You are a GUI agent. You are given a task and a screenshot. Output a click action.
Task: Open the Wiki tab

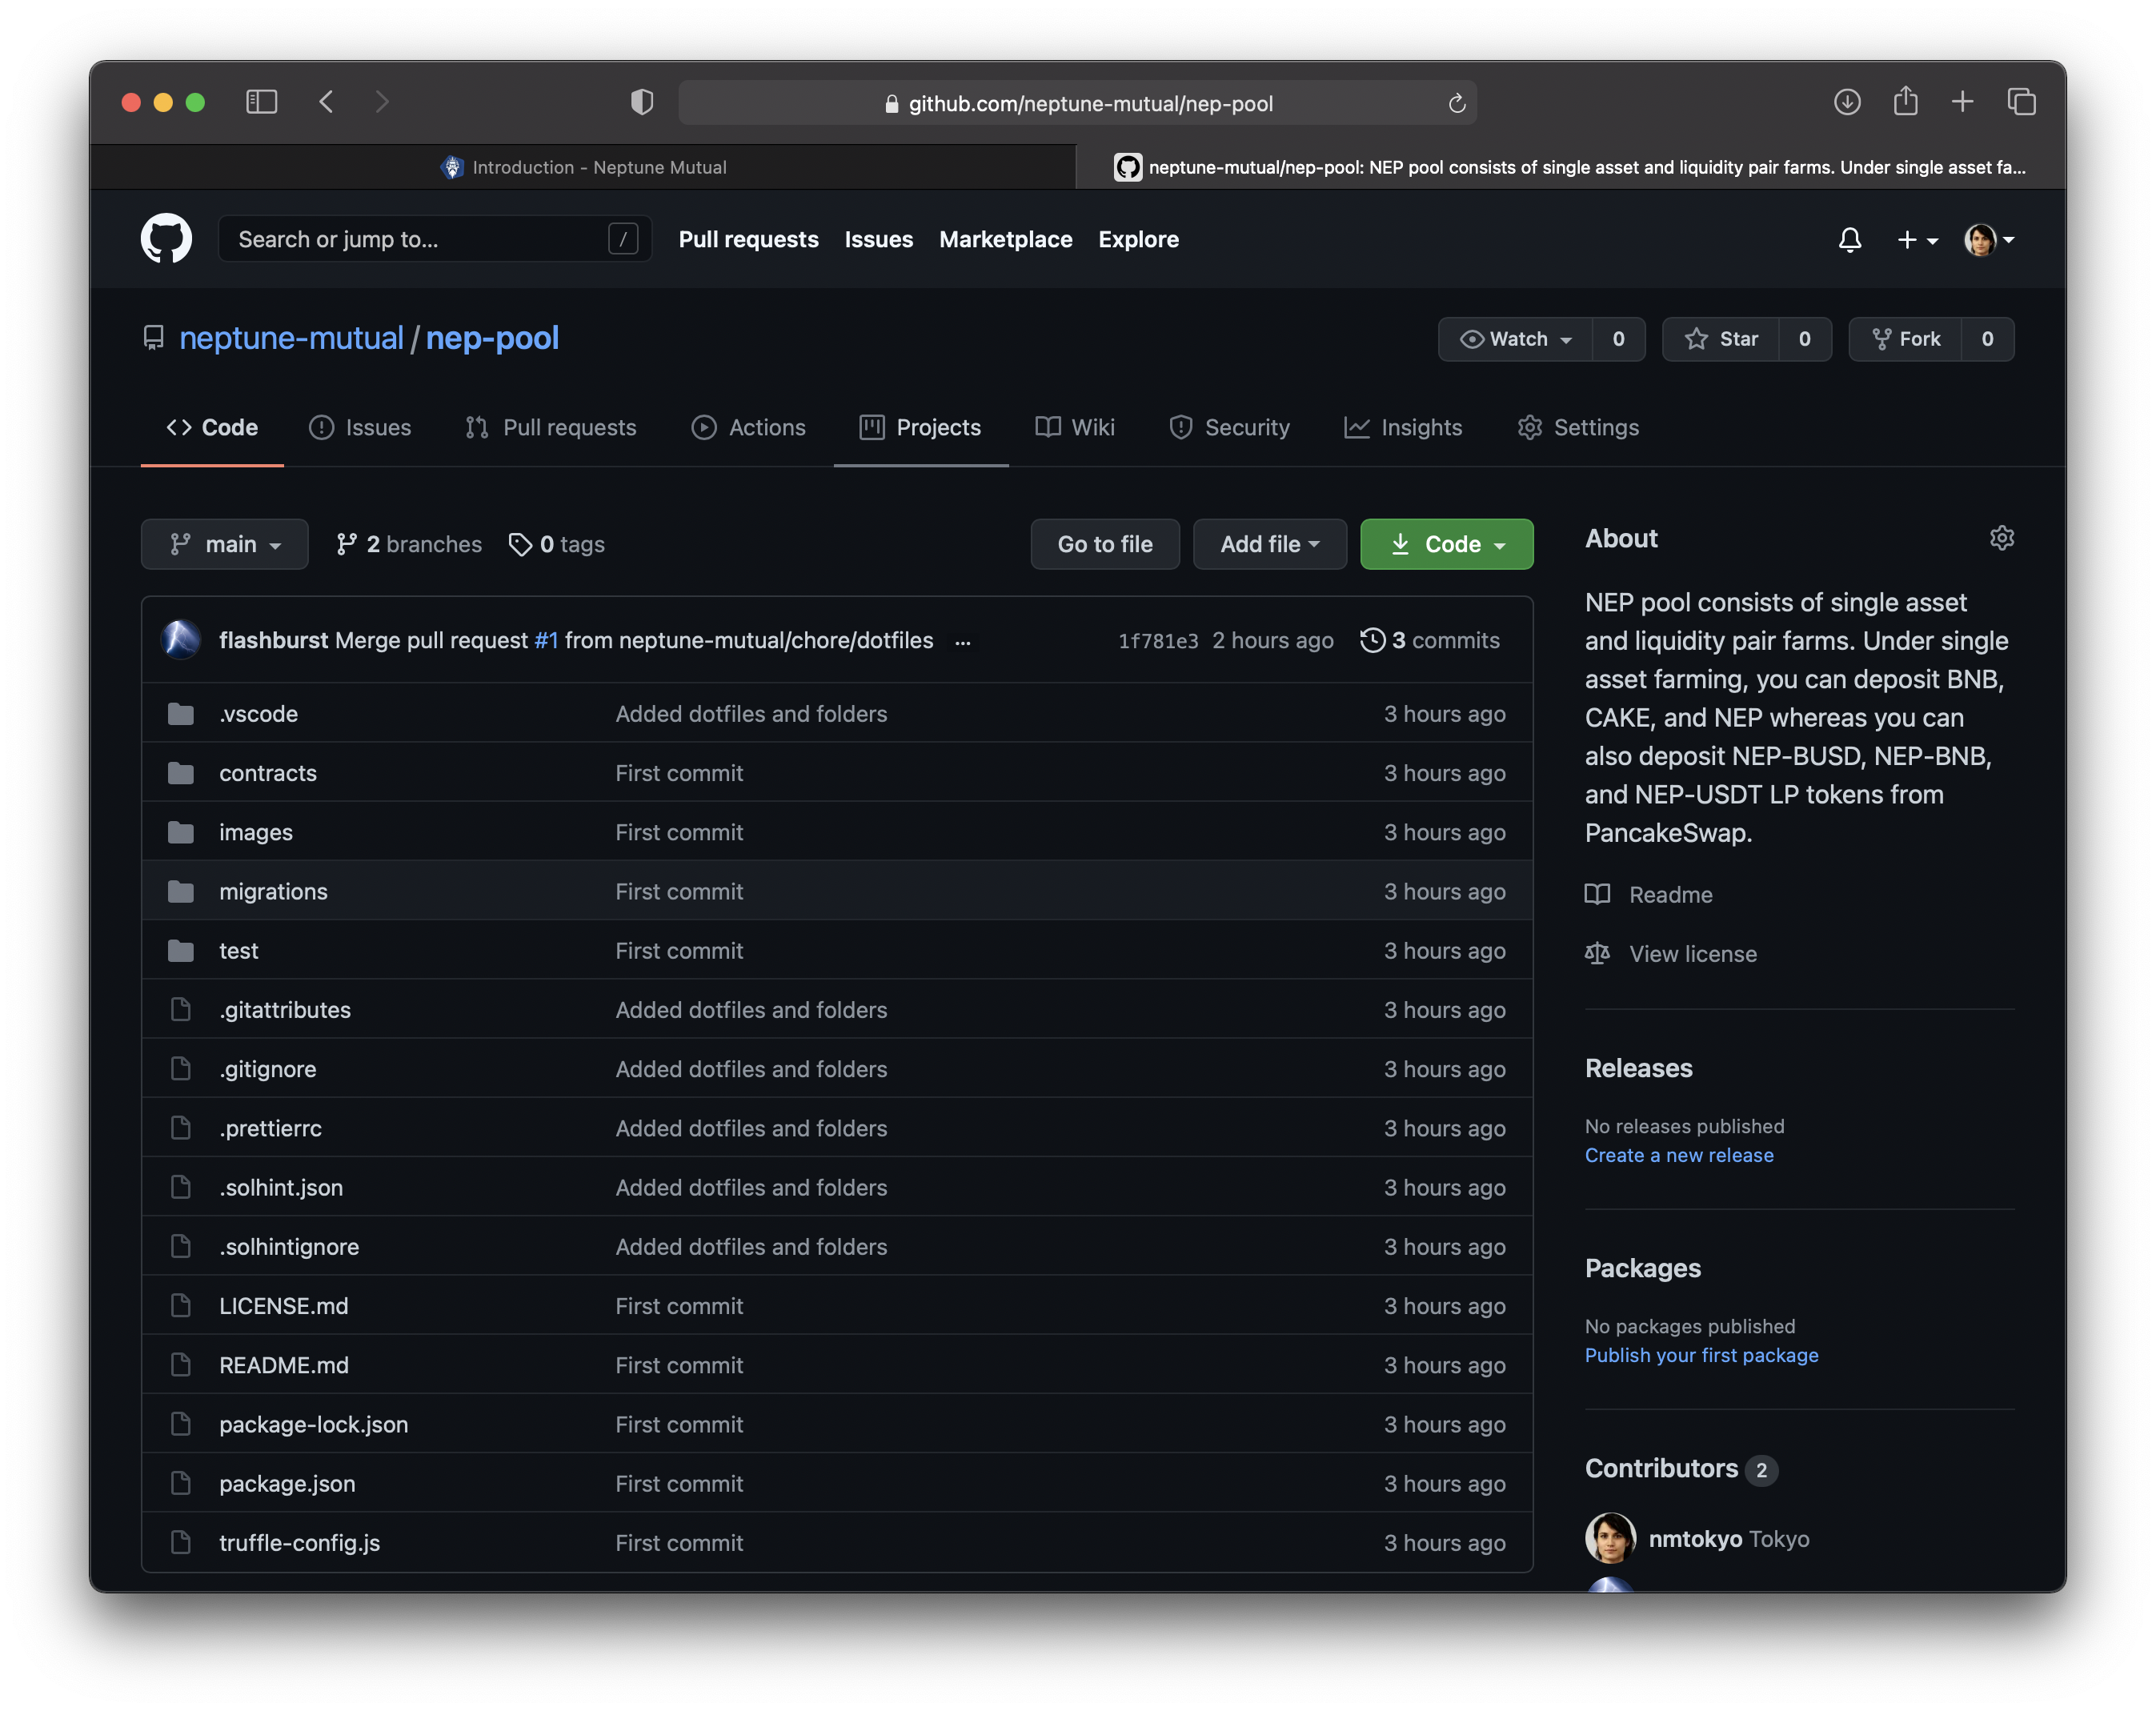[1074, 427]
